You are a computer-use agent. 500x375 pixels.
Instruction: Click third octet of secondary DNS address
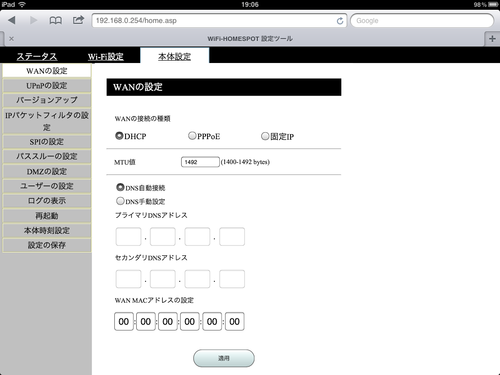click(197, 279)
